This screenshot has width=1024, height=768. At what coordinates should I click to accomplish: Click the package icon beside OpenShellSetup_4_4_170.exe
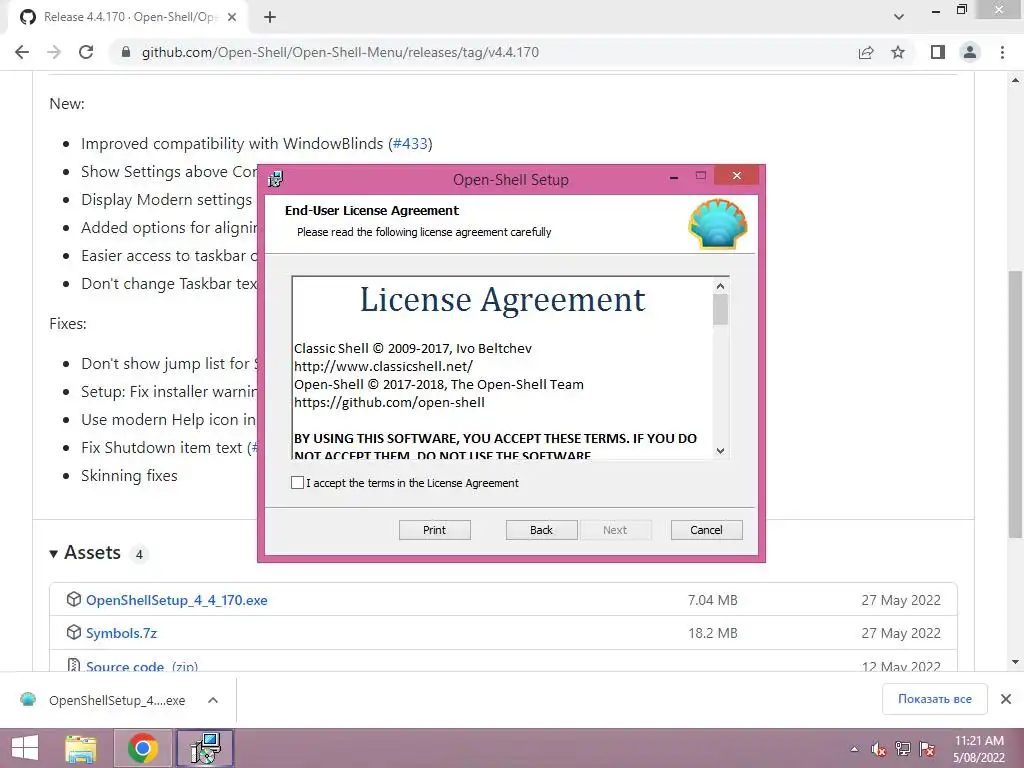pos(74,599)
